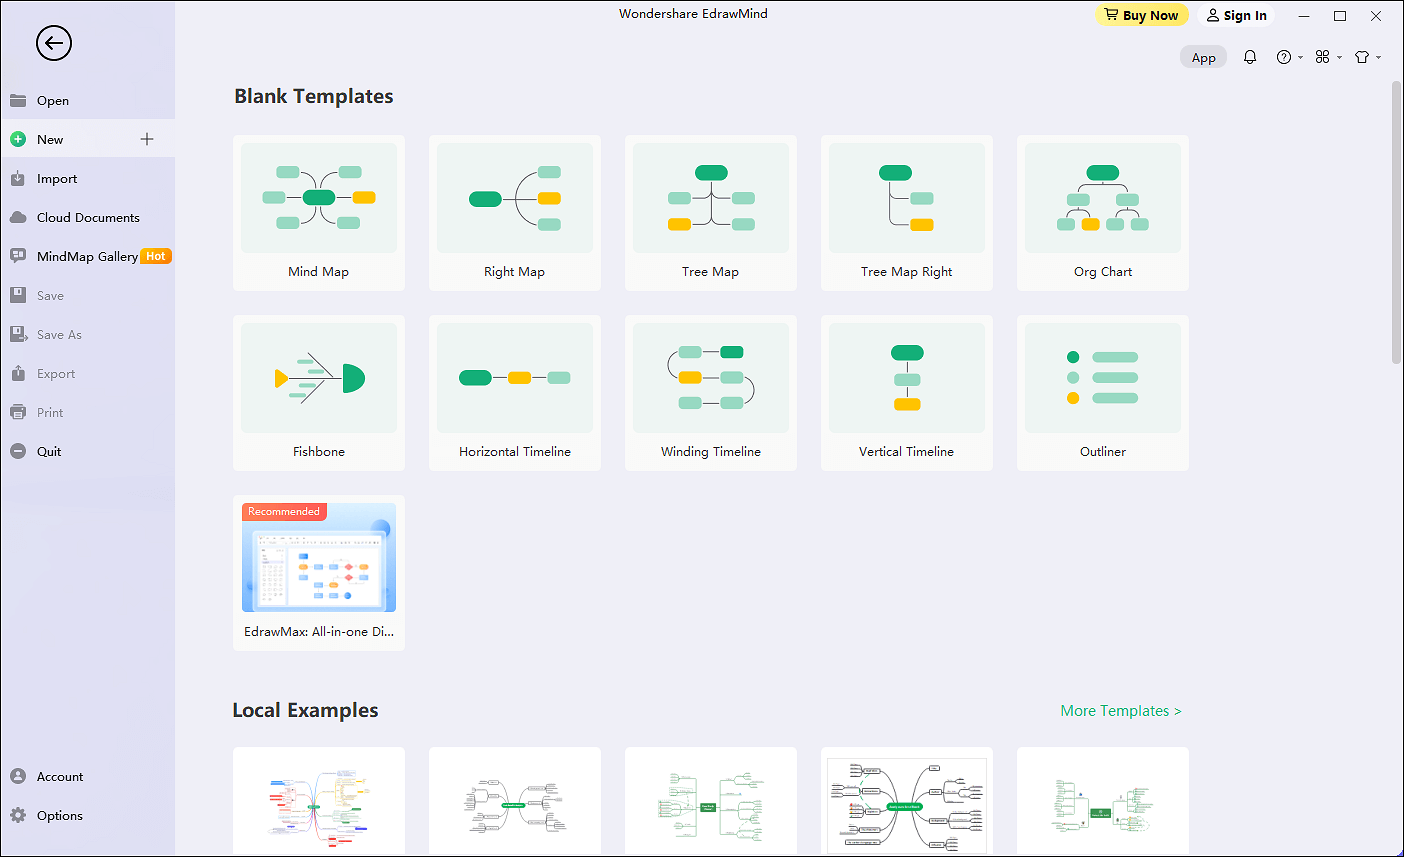
Task: Open the EdrawMax All-in-one thumbnail
Action: [319, 557]
